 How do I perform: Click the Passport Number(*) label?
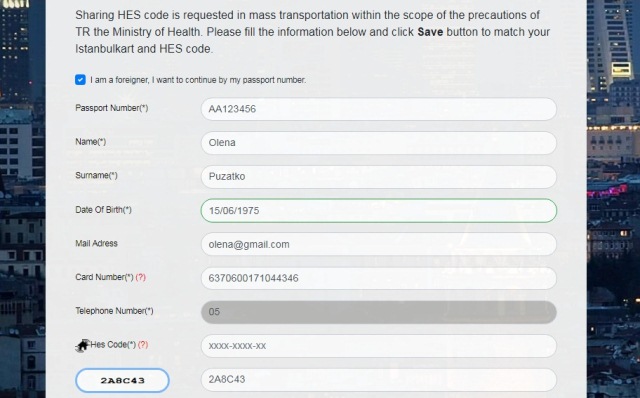[x=112, y=108]
